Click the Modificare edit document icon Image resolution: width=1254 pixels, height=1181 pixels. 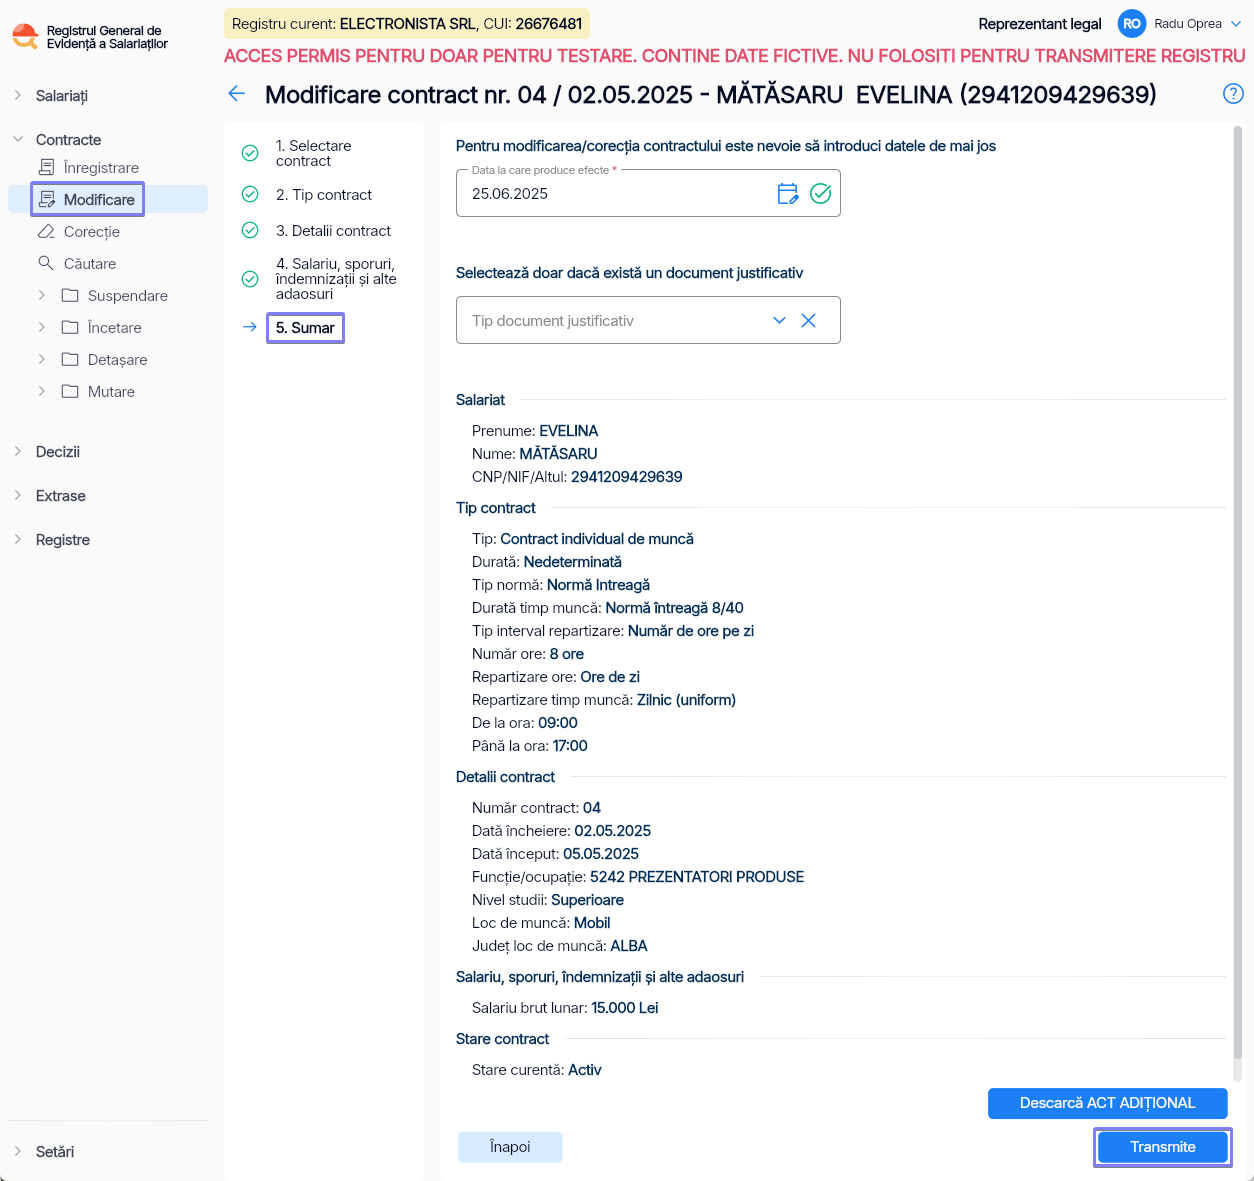(x=47, y=199)
